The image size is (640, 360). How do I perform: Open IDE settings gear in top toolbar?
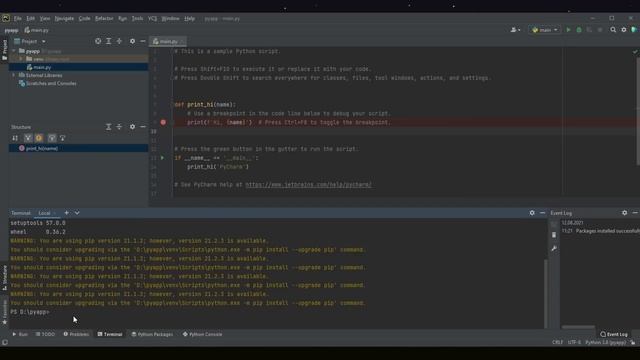(624, 30)
